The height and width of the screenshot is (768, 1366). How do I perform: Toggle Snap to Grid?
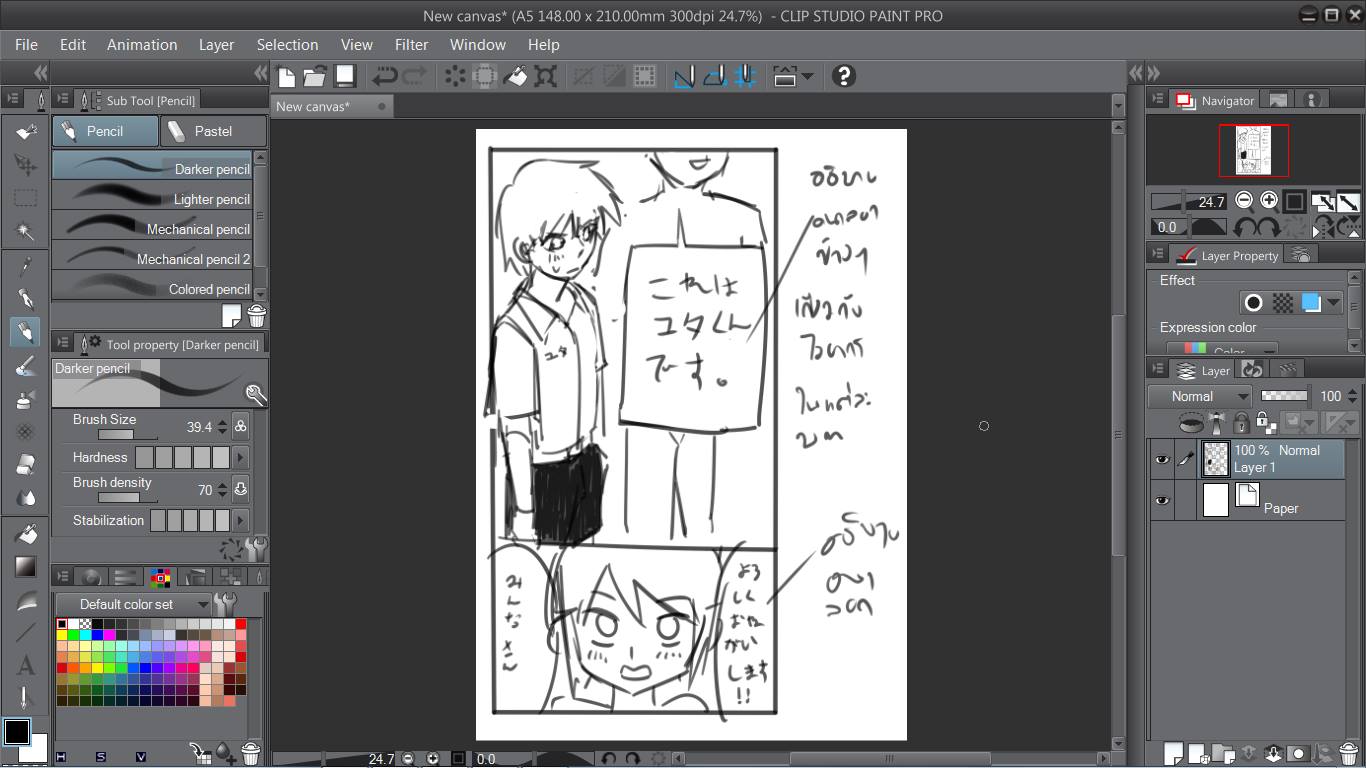click(x=746, y=76)
